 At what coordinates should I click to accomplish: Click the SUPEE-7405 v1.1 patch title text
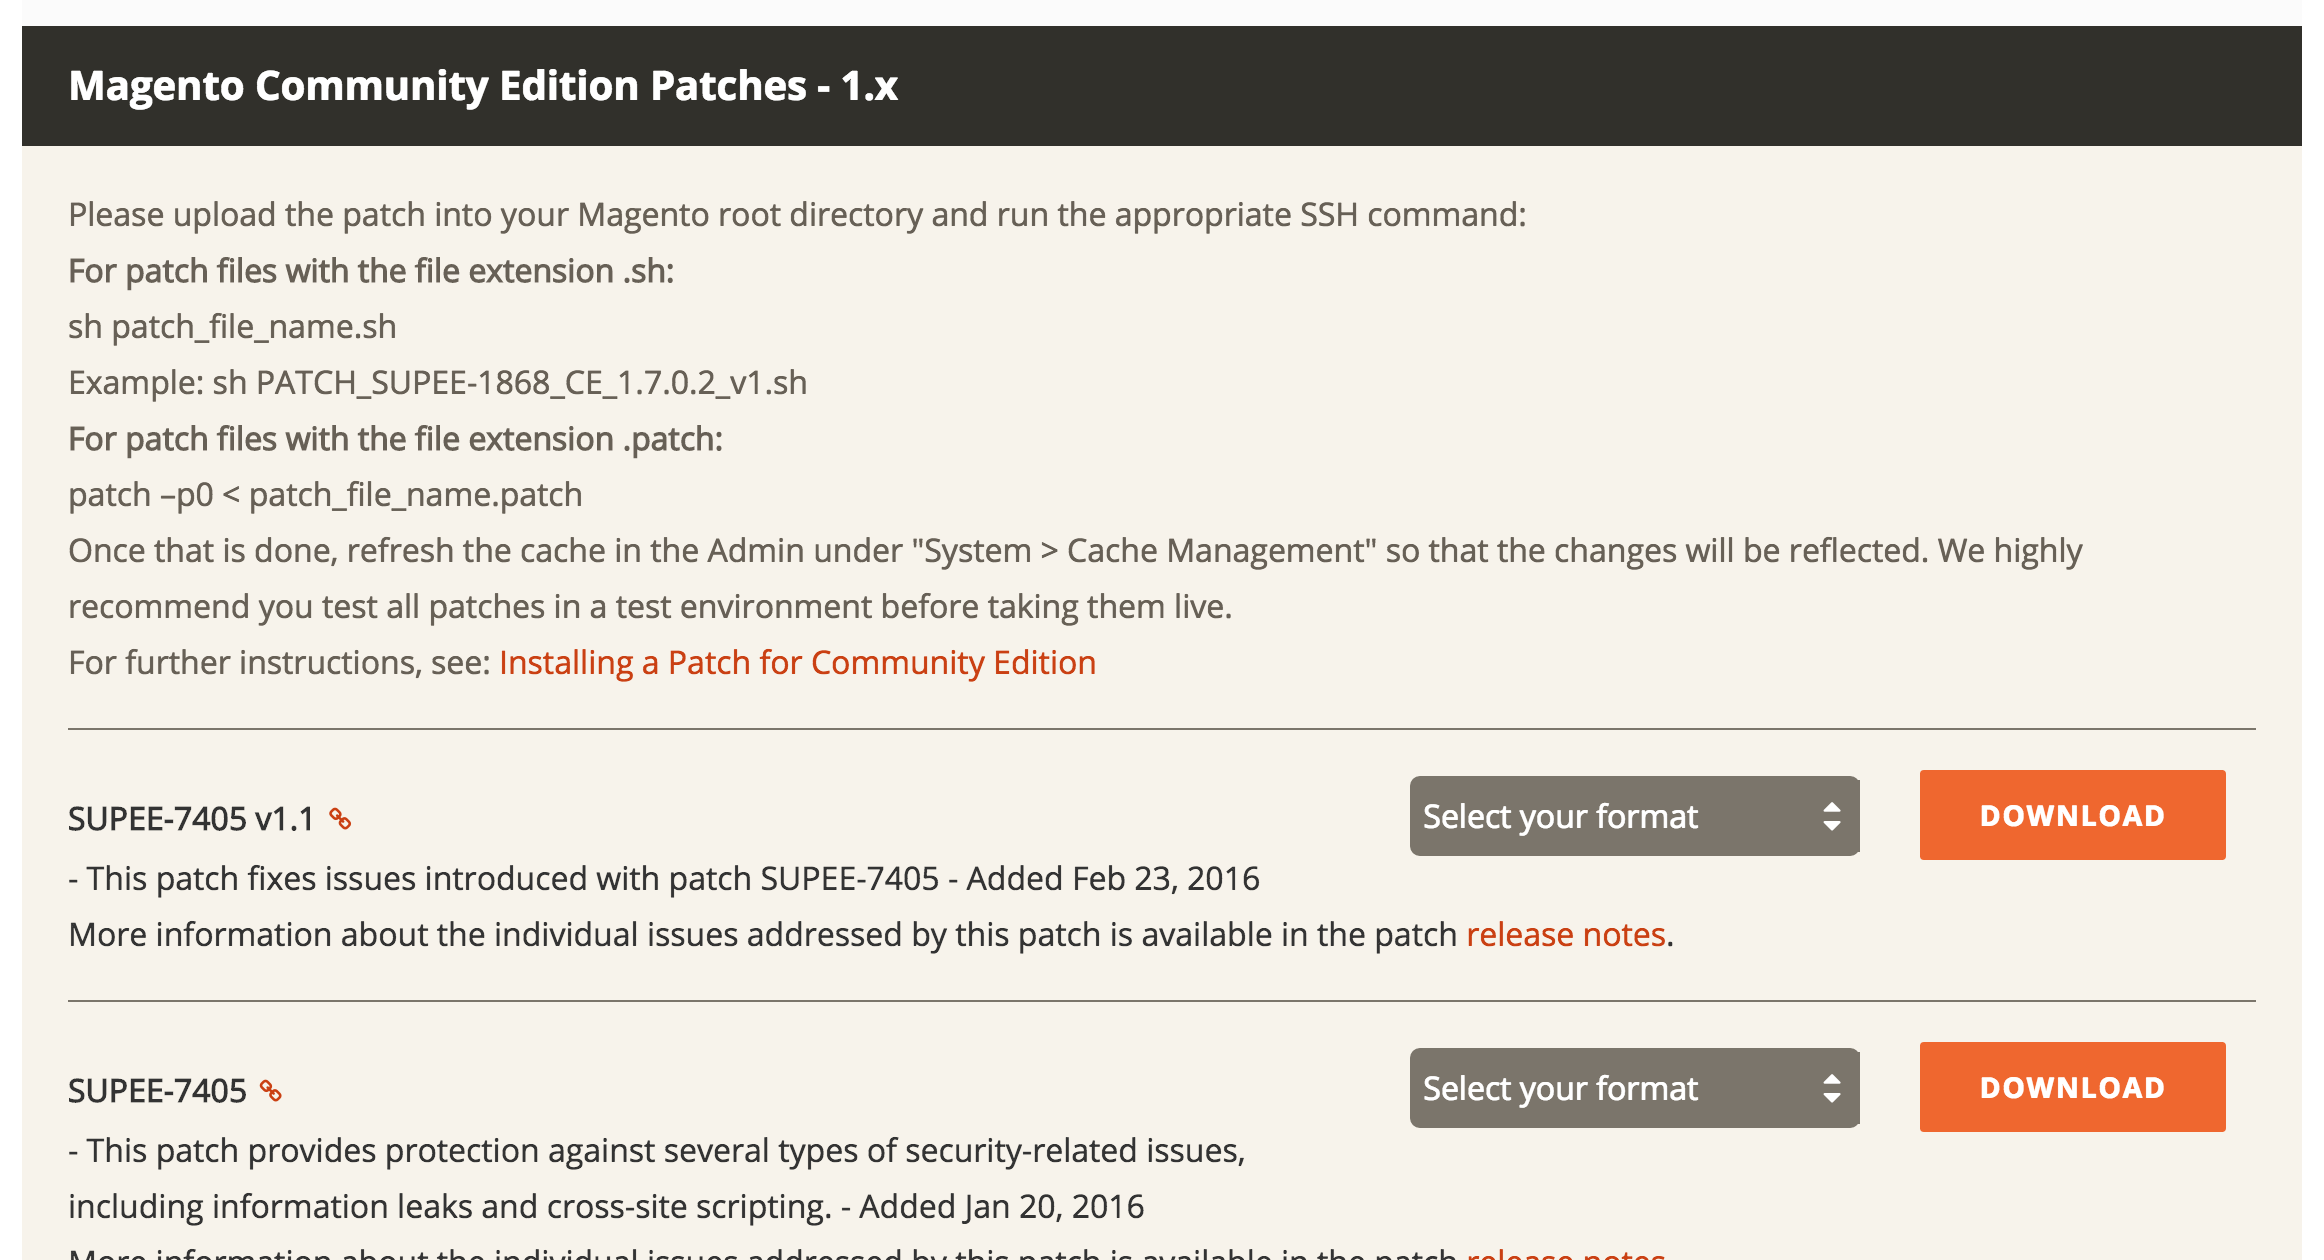click(x=191, y=819)
